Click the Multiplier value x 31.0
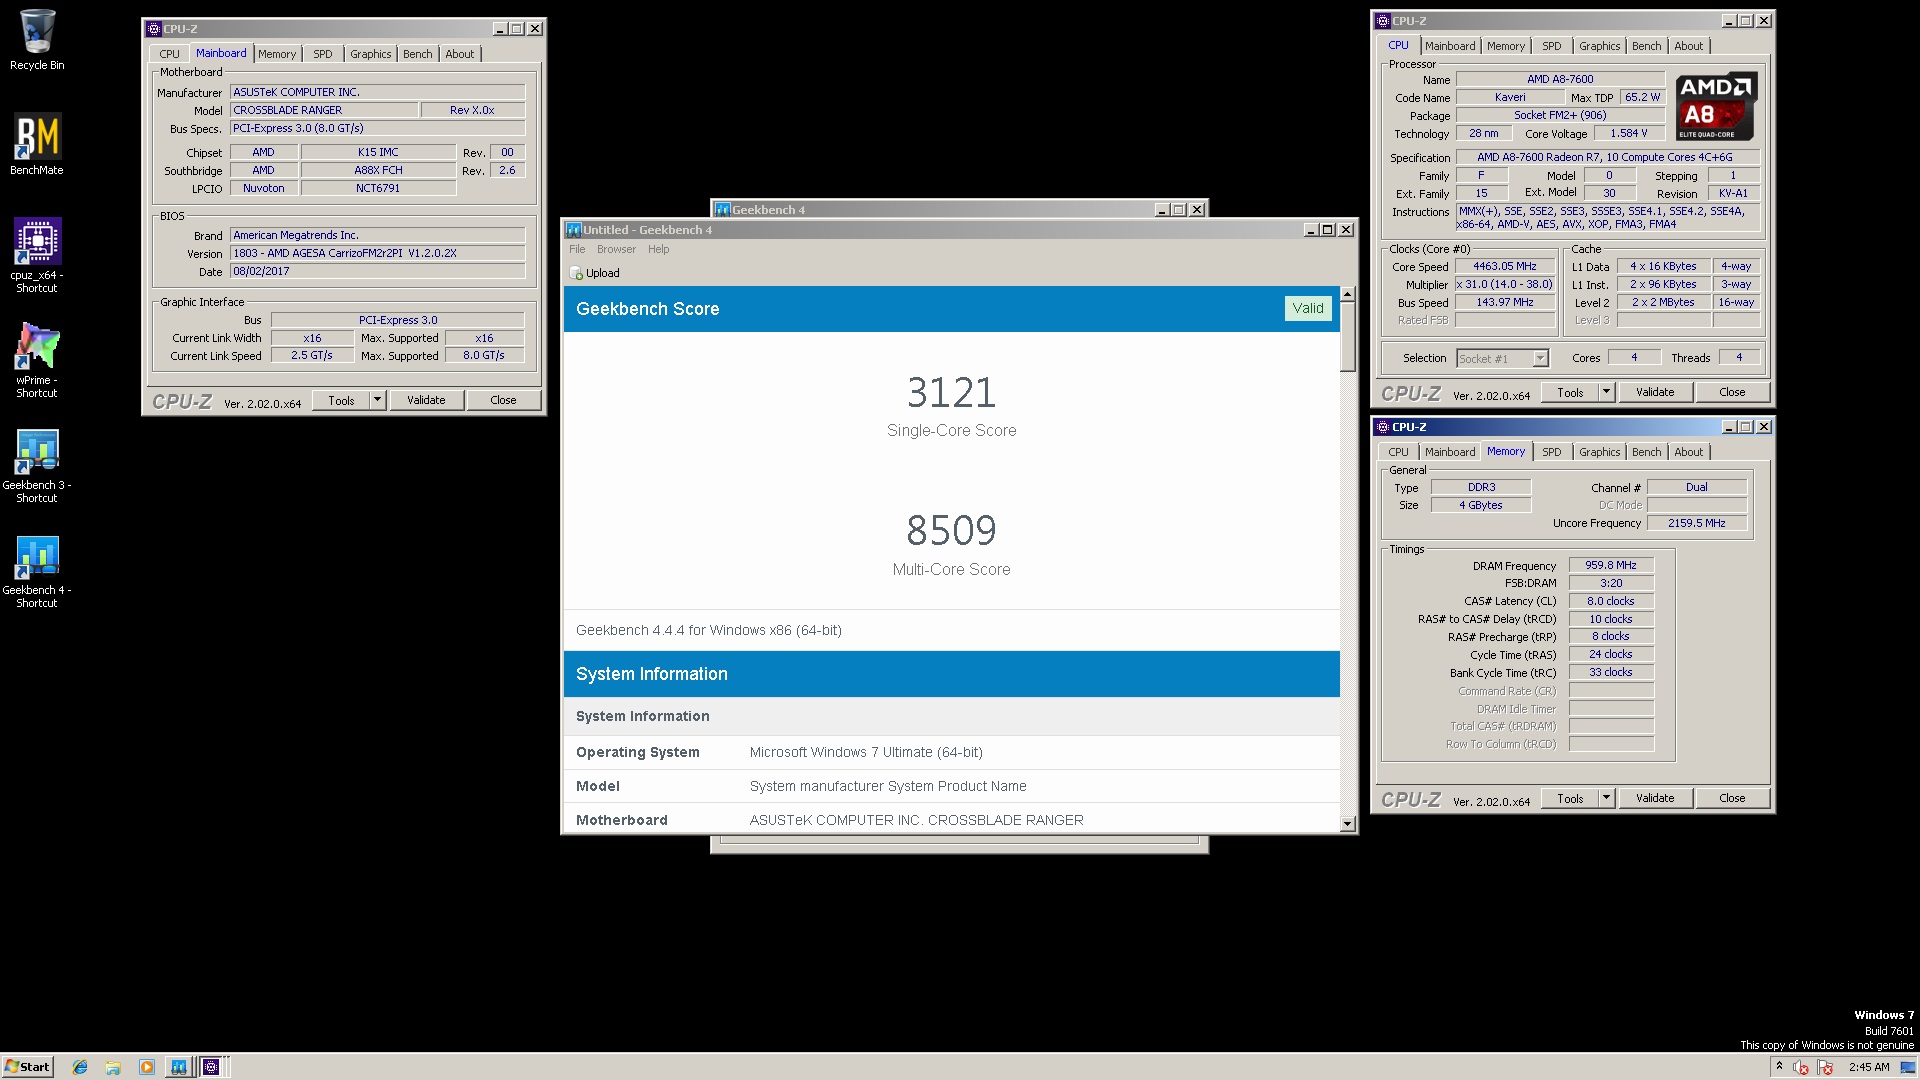1920x1080 pixels. tap(1505, 284)
